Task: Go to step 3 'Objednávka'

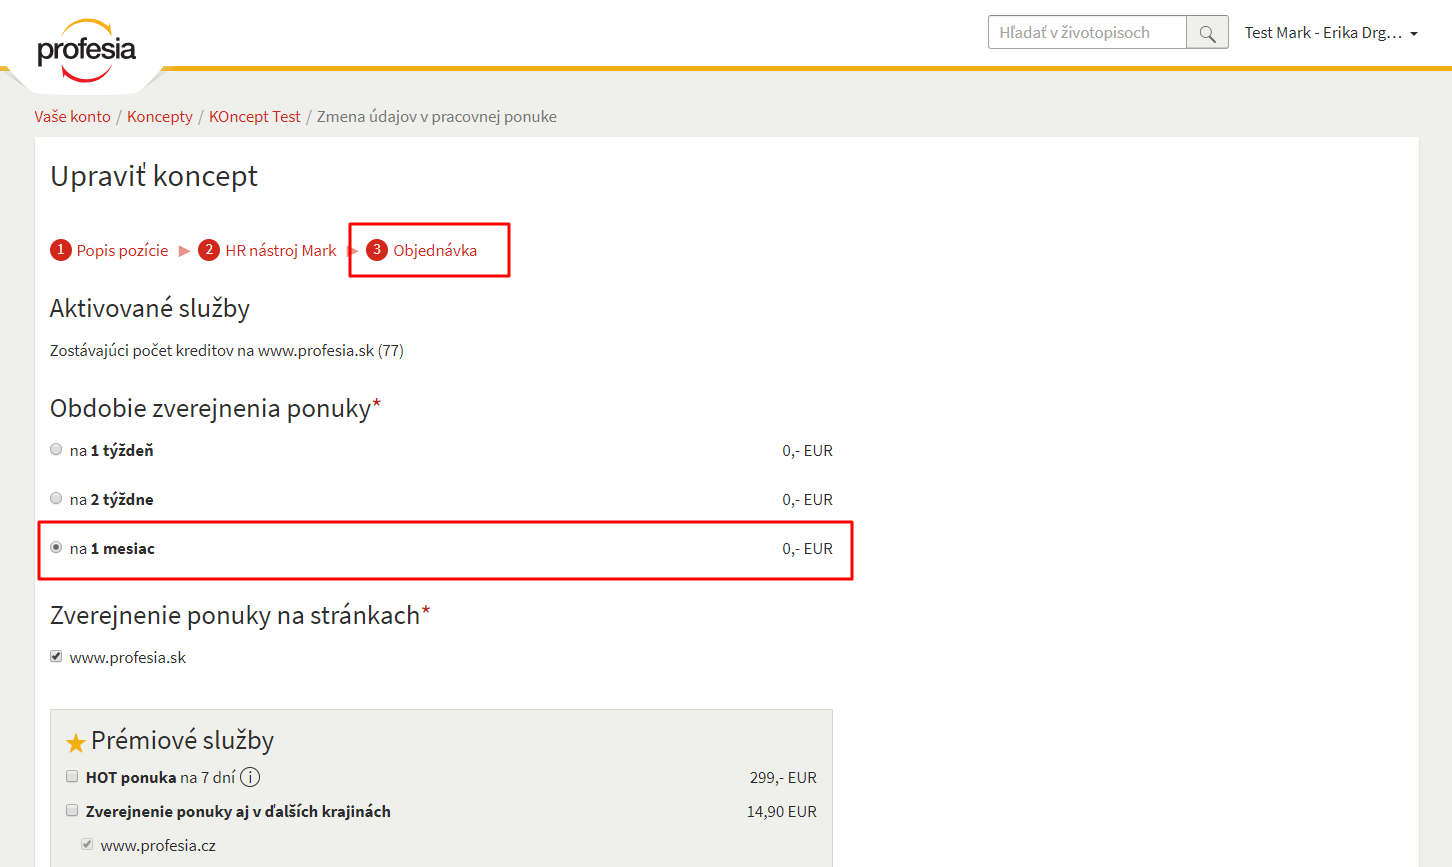Action: click(422, 250)
